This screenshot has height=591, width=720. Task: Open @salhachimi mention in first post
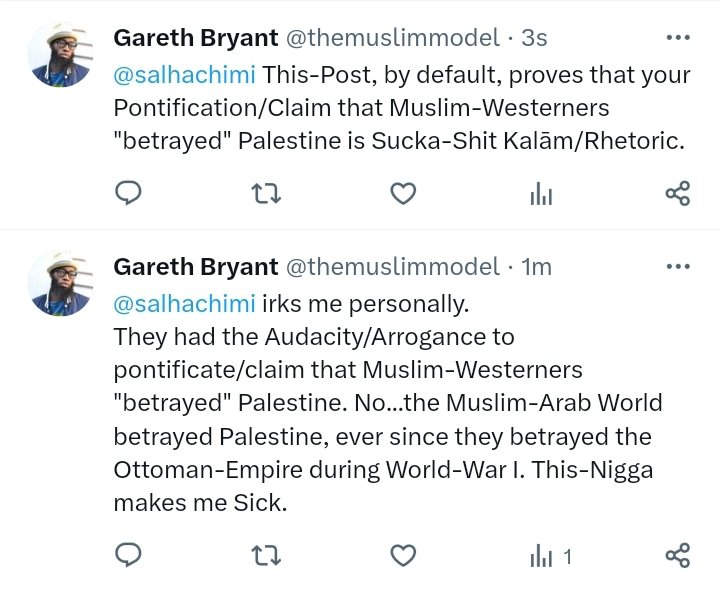click(x=184, y=73)
